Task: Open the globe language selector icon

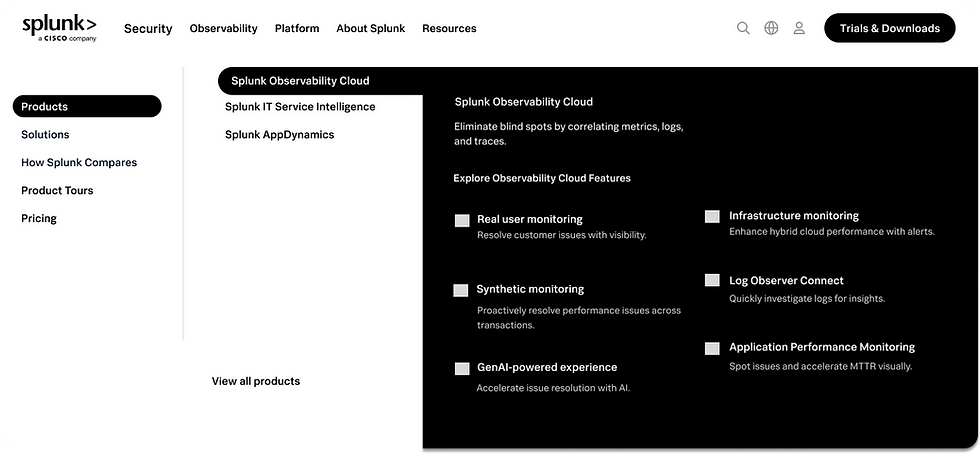Action: [x=771, y=28]
